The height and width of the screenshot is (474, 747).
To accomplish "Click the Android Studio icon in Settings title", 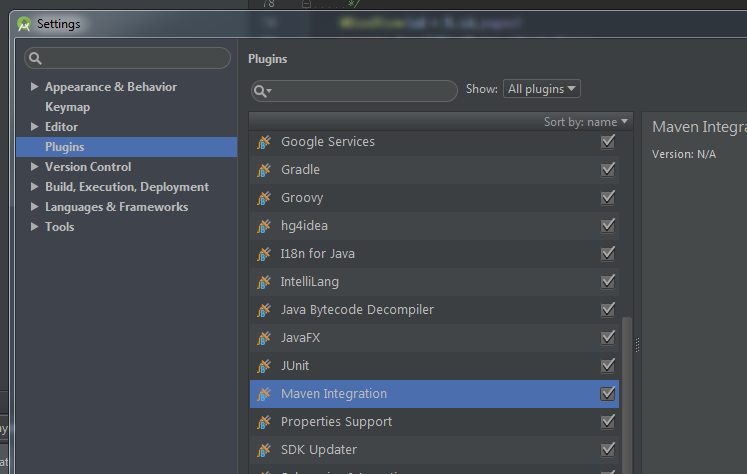I will point(24,24).
